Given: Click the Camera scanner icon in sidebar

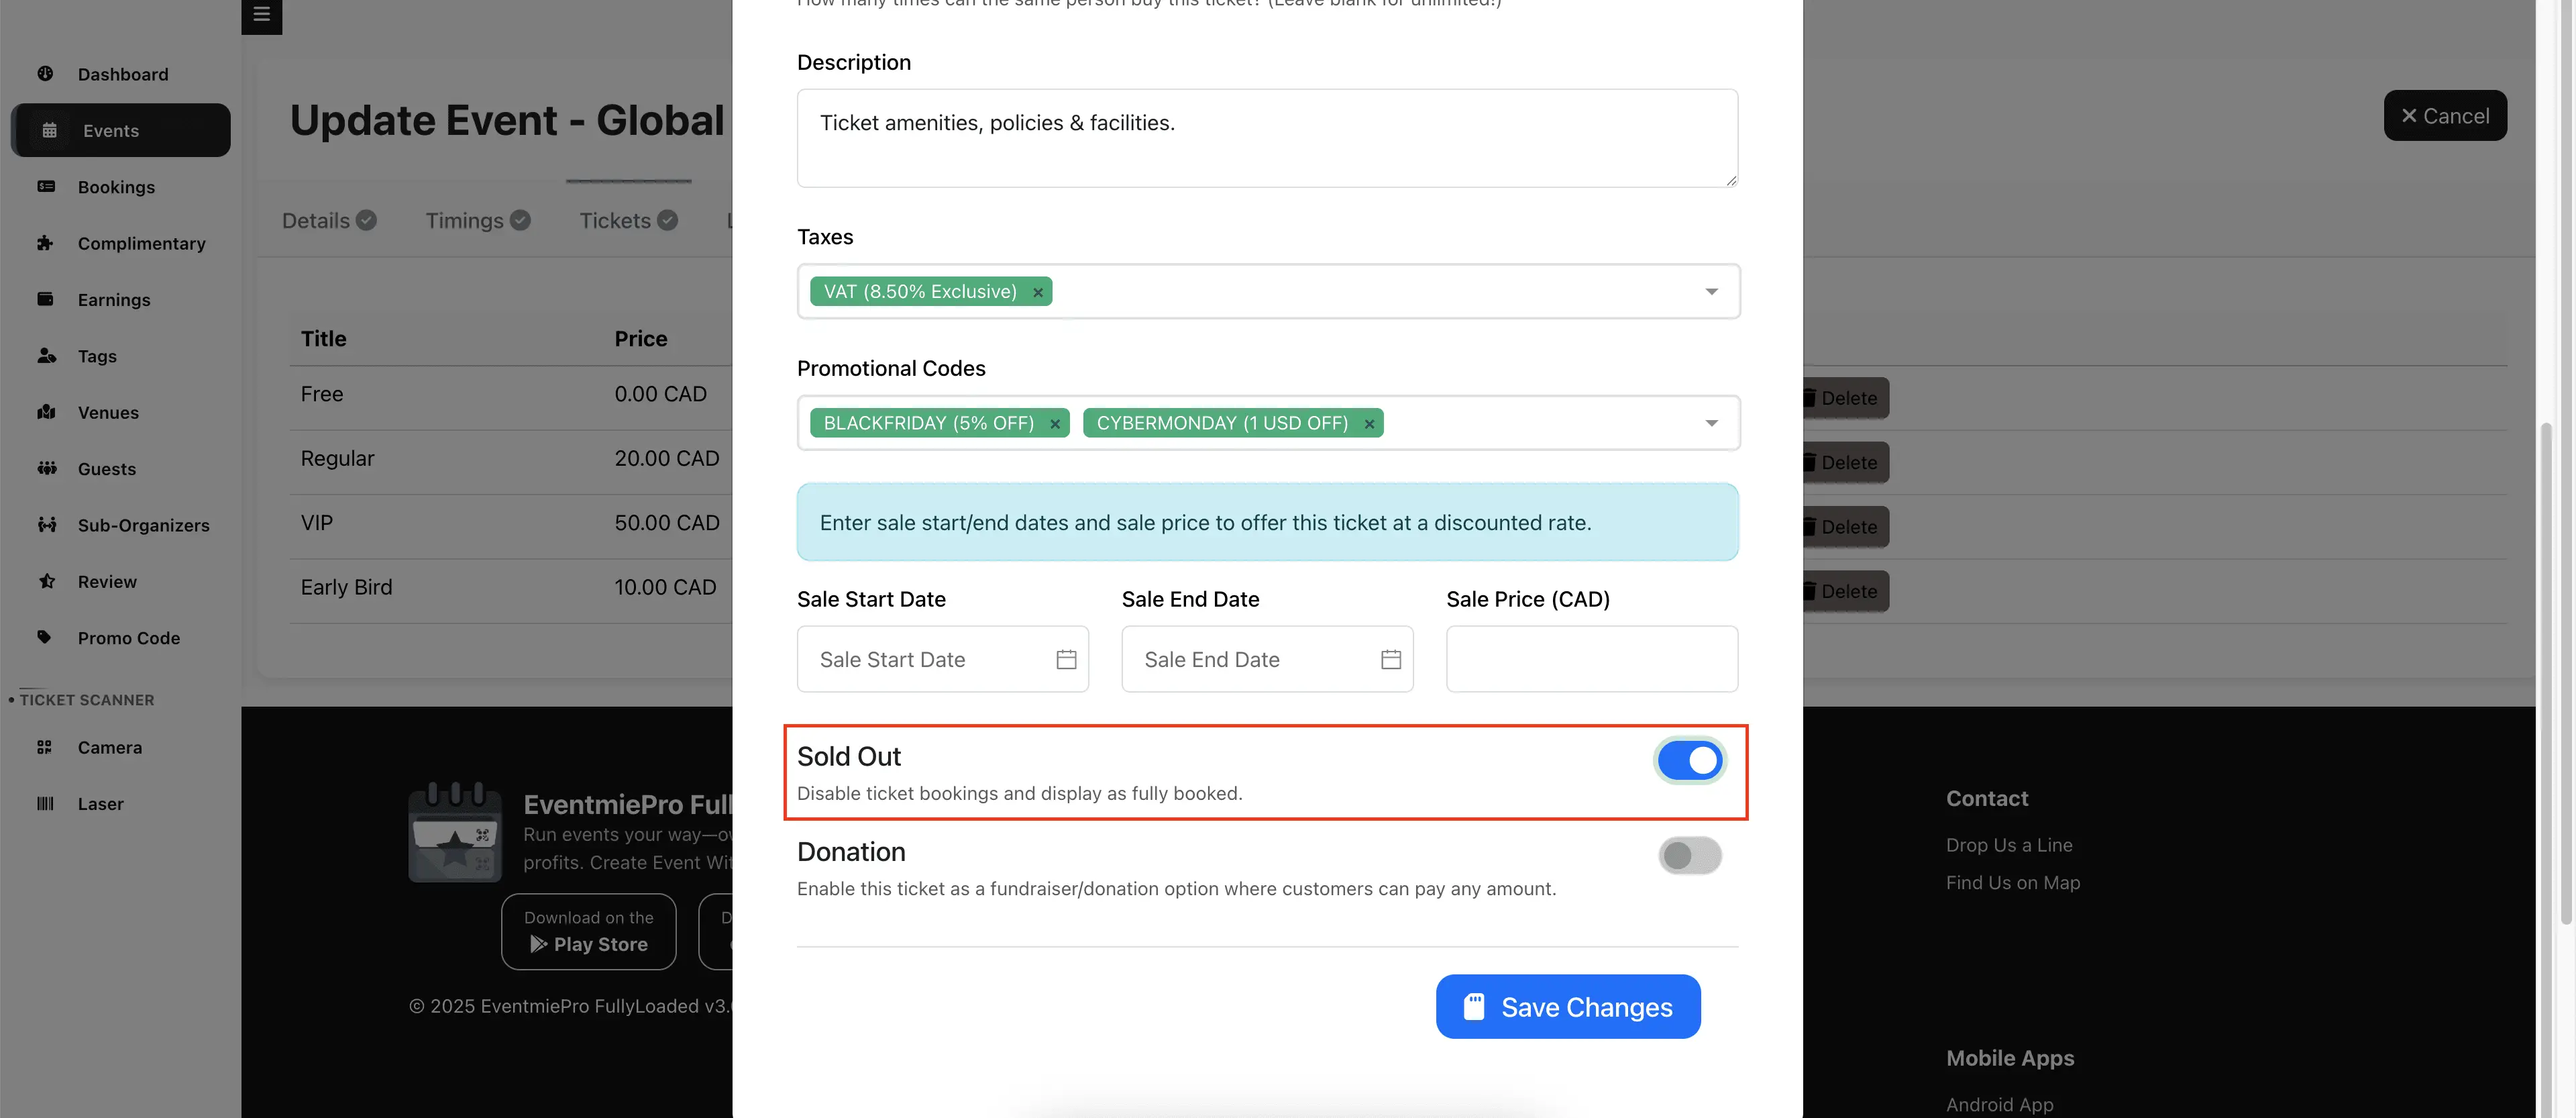Looking at the screenshot, I should coord(44,747).
